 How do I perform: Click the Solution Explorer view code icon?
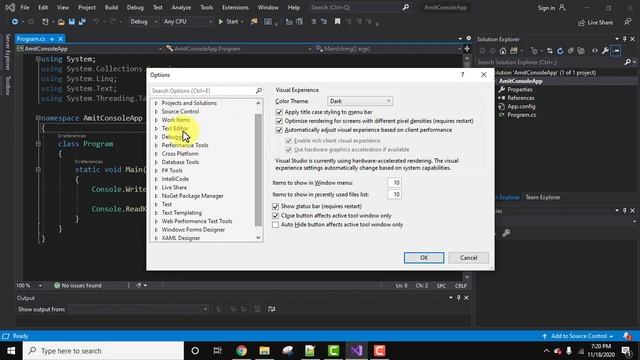tap(595, 51)
